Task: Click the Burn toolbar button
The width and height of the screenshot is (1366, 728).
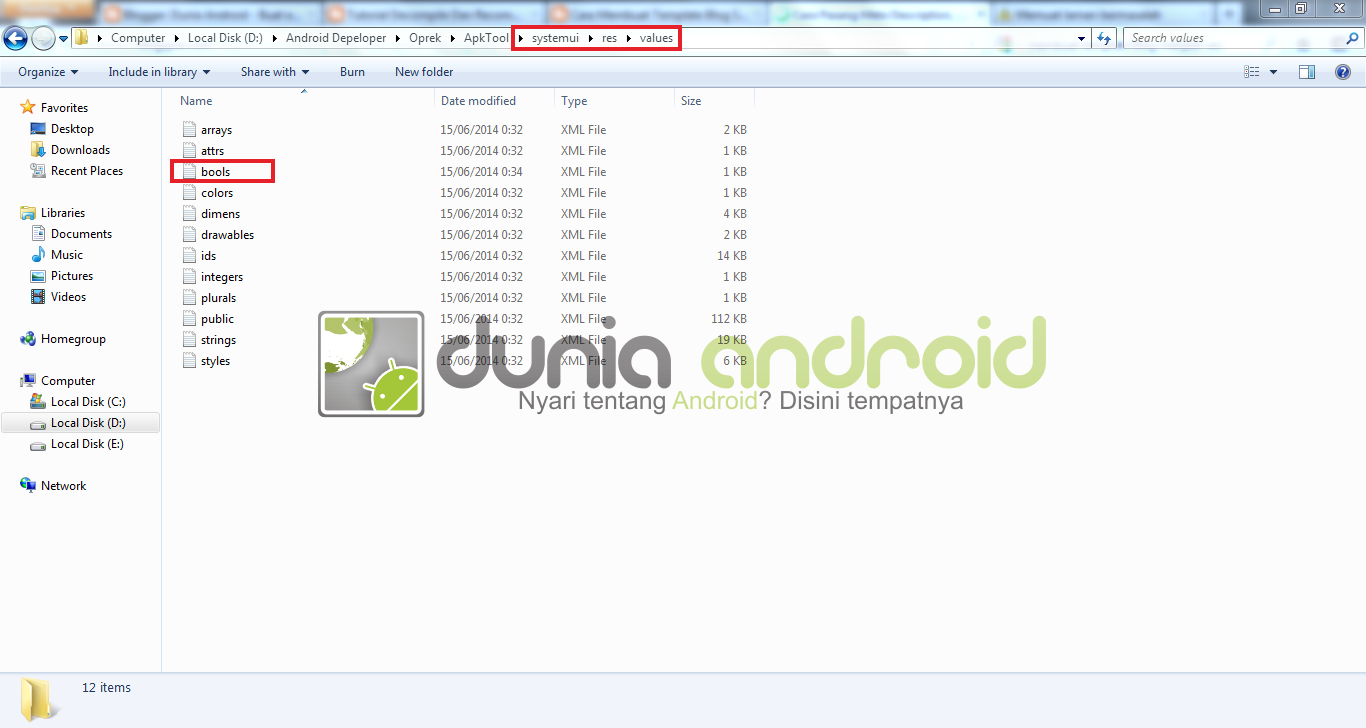Action: (x=351, y=71)
